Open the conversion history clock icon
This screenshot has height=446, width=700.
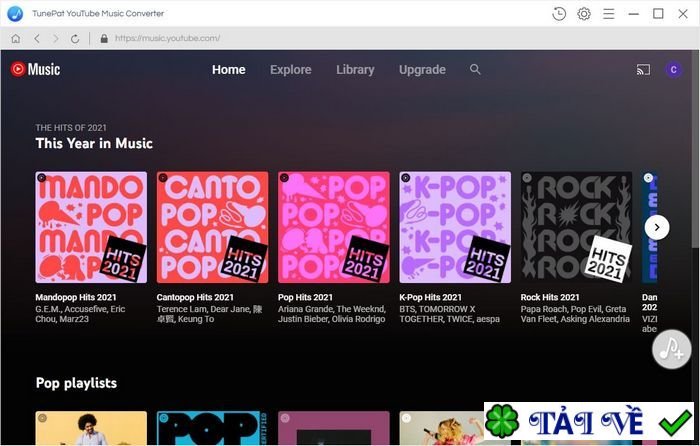tap(559, 14)
